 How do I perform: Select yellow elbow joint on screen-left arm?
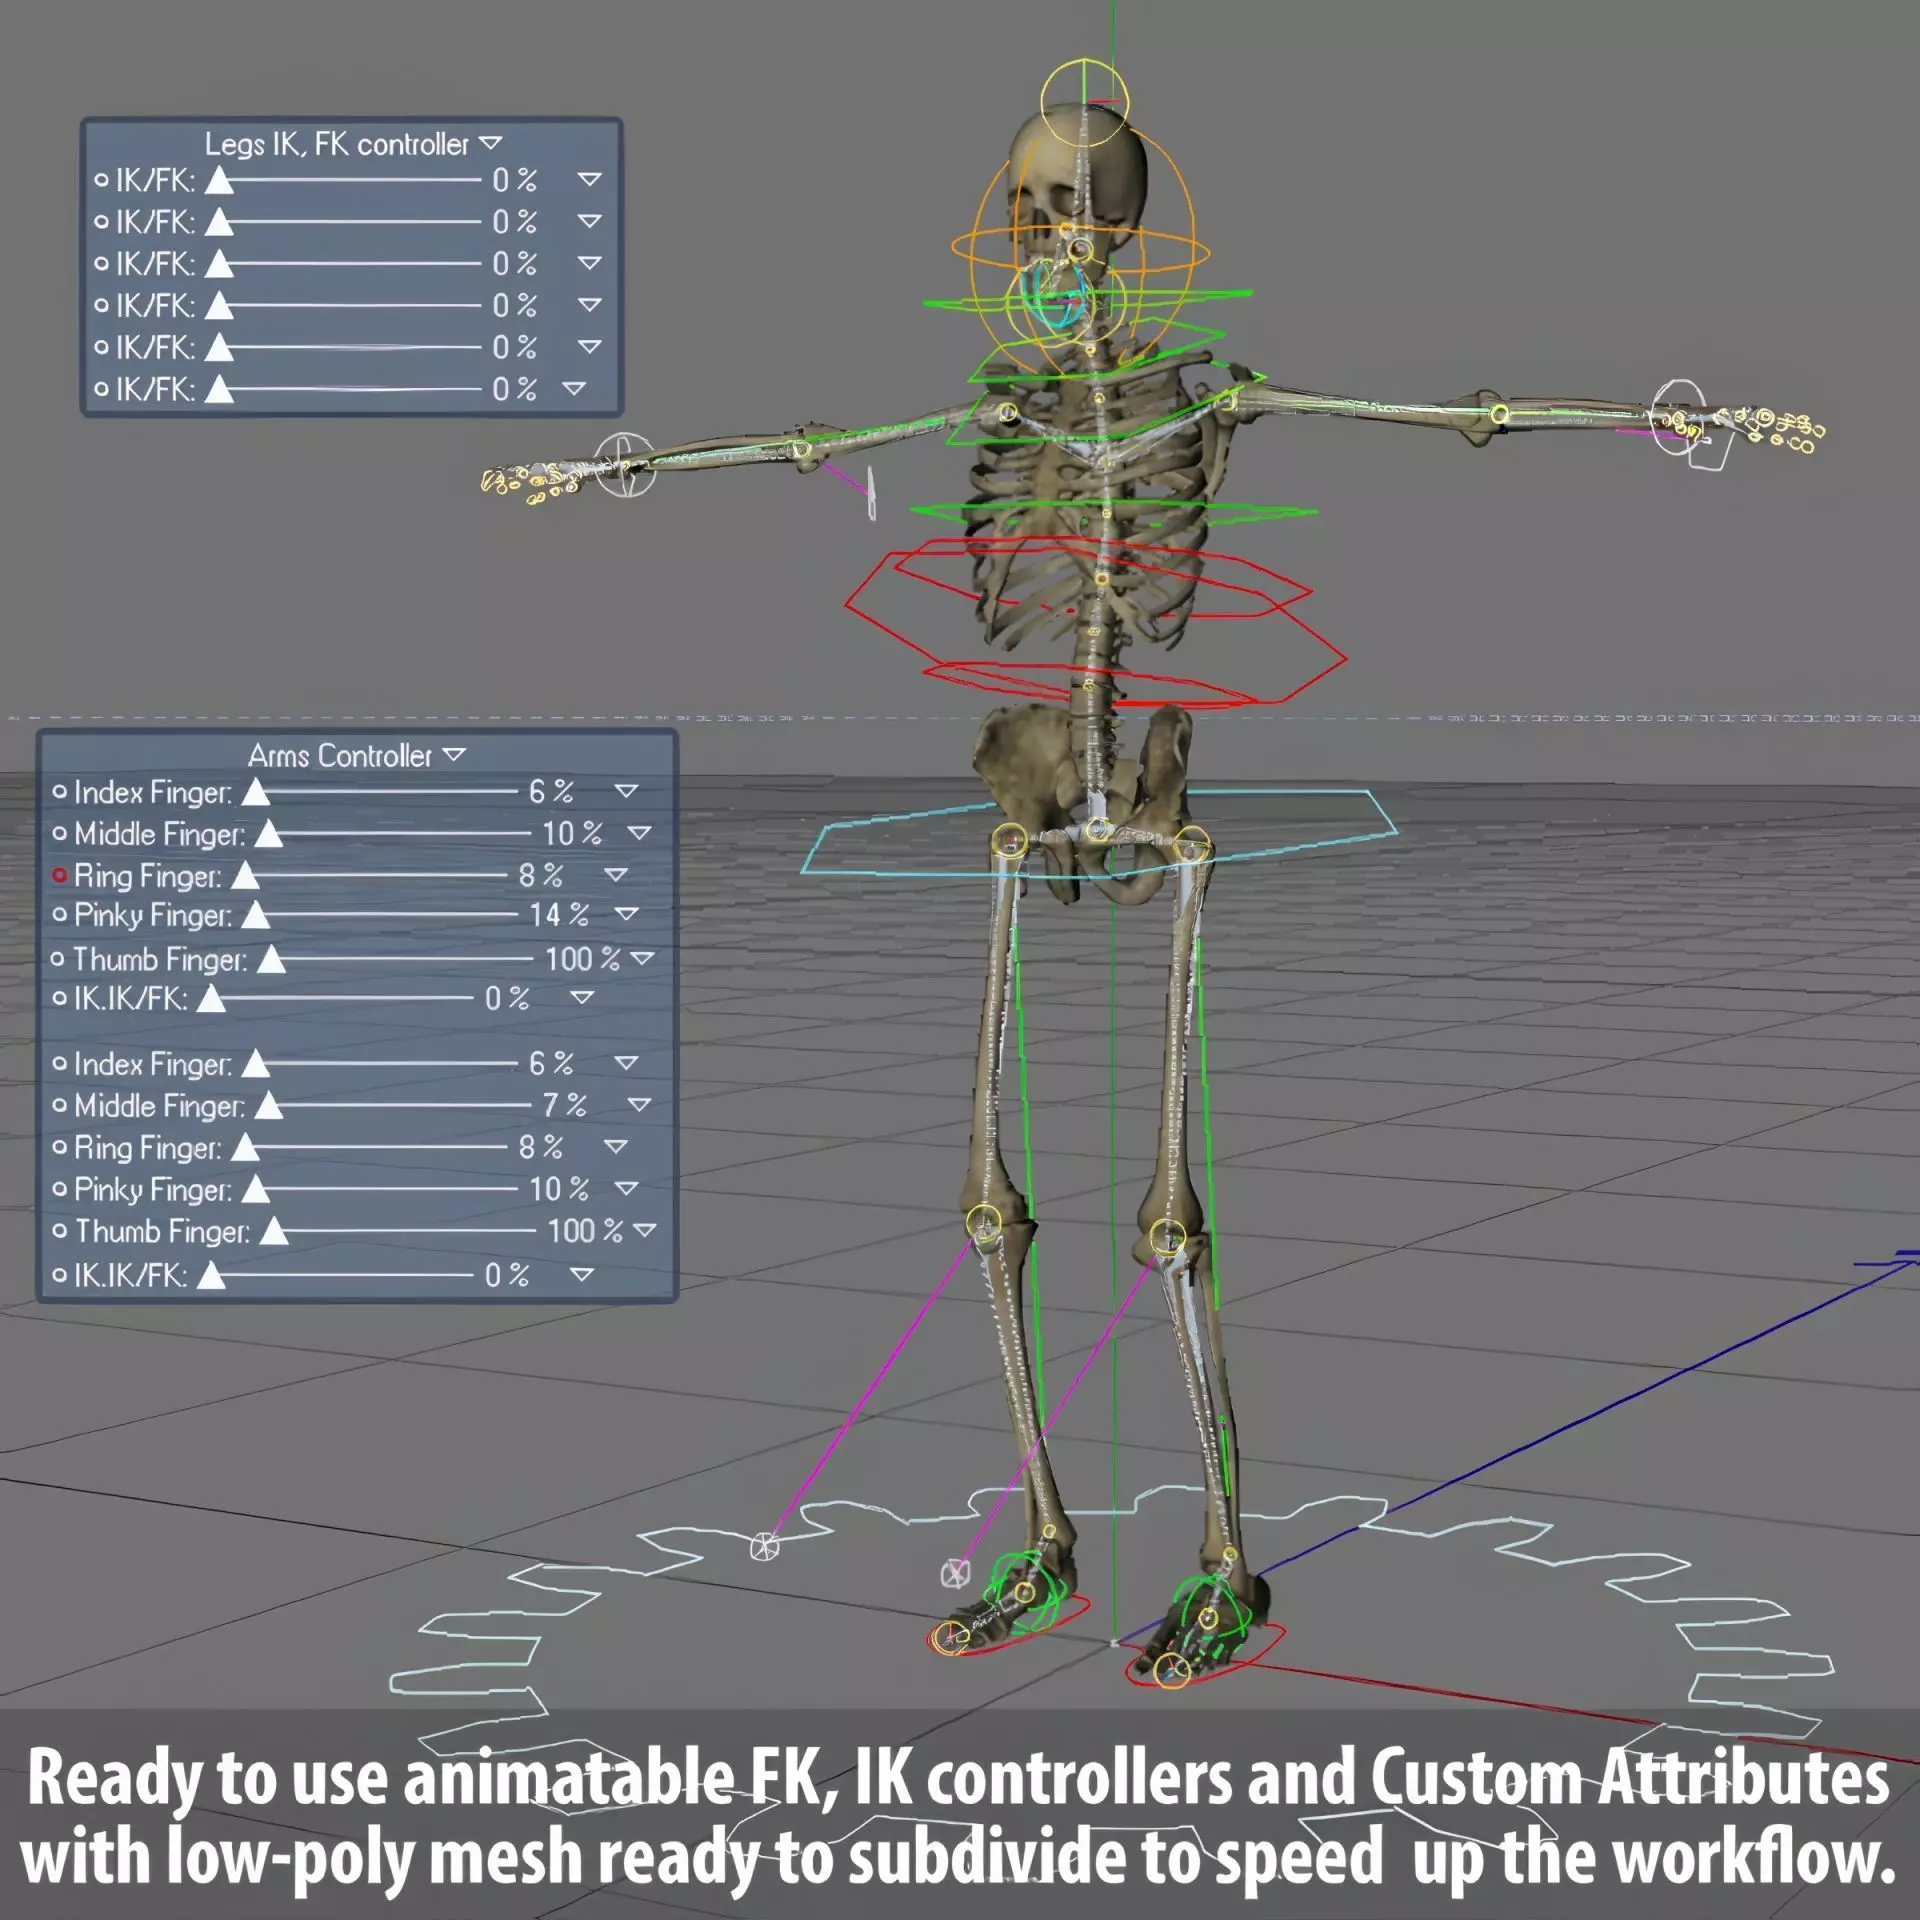coord(800,450)
